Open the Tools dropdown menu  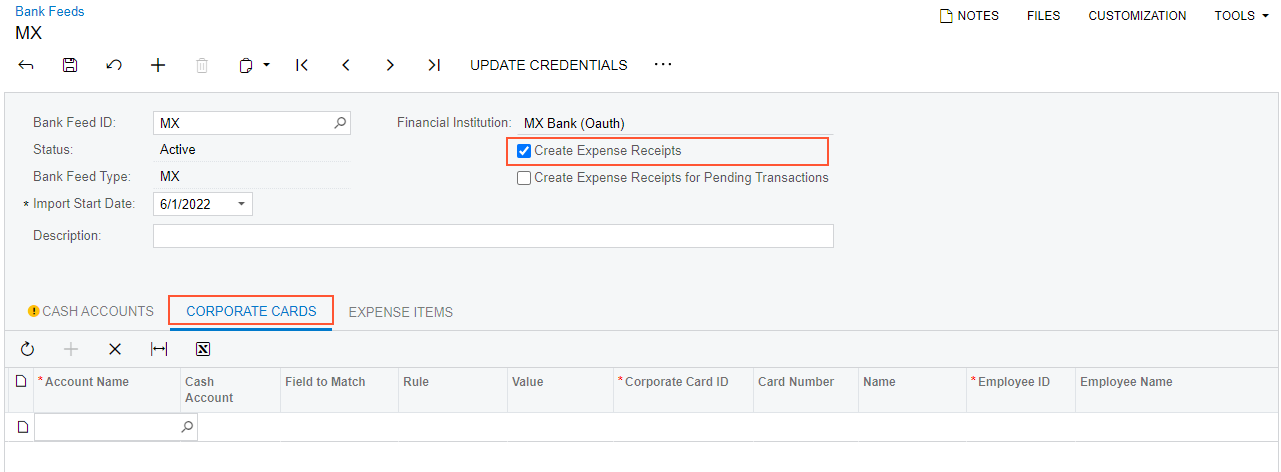click(x=1241, y=16)
